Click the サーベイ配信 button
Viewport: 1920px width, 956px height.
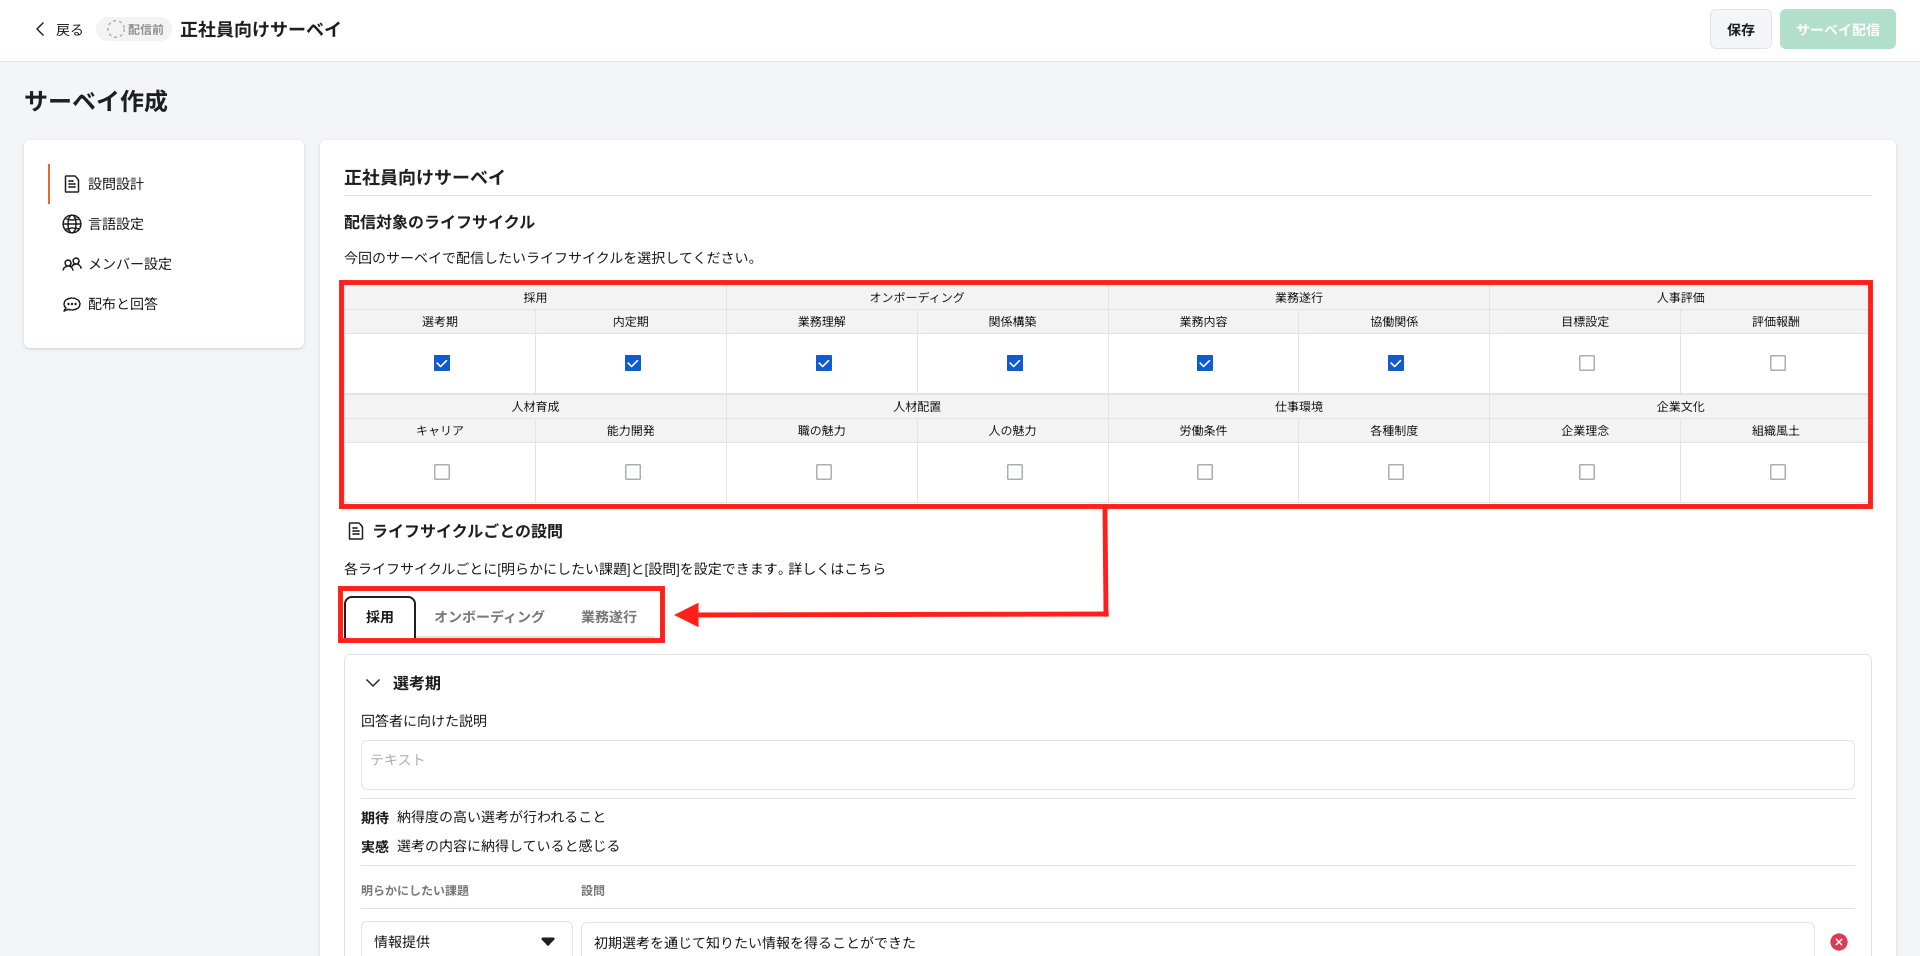[1837, 30]
